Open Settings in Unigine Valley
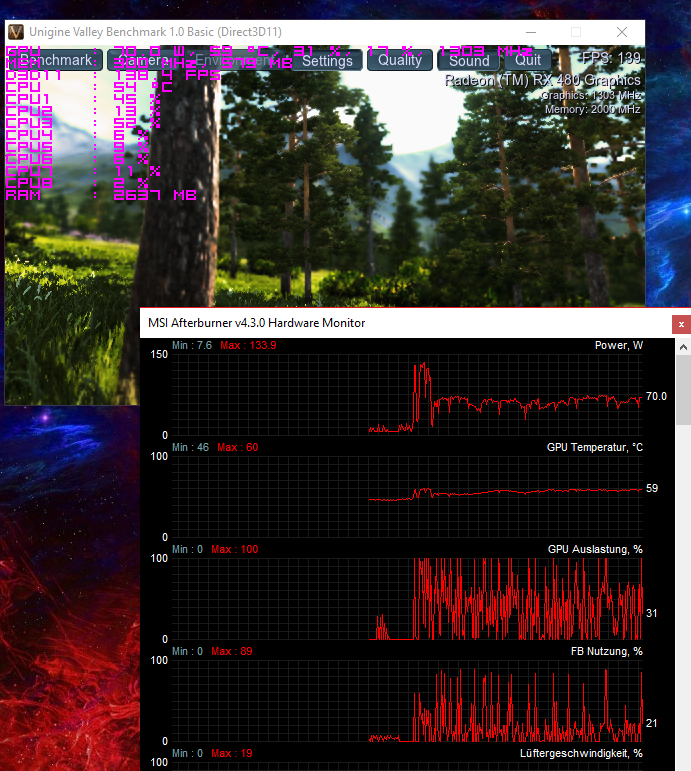 tap(327, 60)
